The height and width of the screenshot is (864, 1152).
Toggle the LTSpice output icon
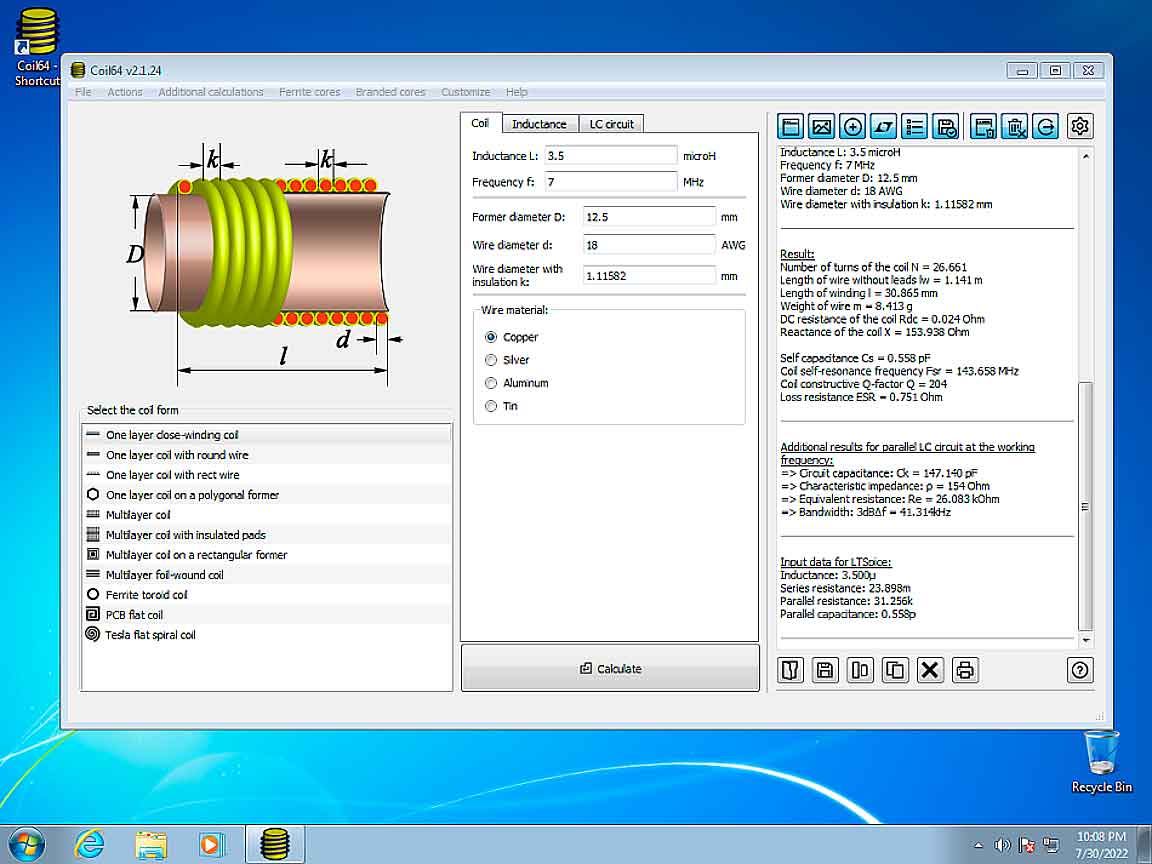click(x=883, y=126)
